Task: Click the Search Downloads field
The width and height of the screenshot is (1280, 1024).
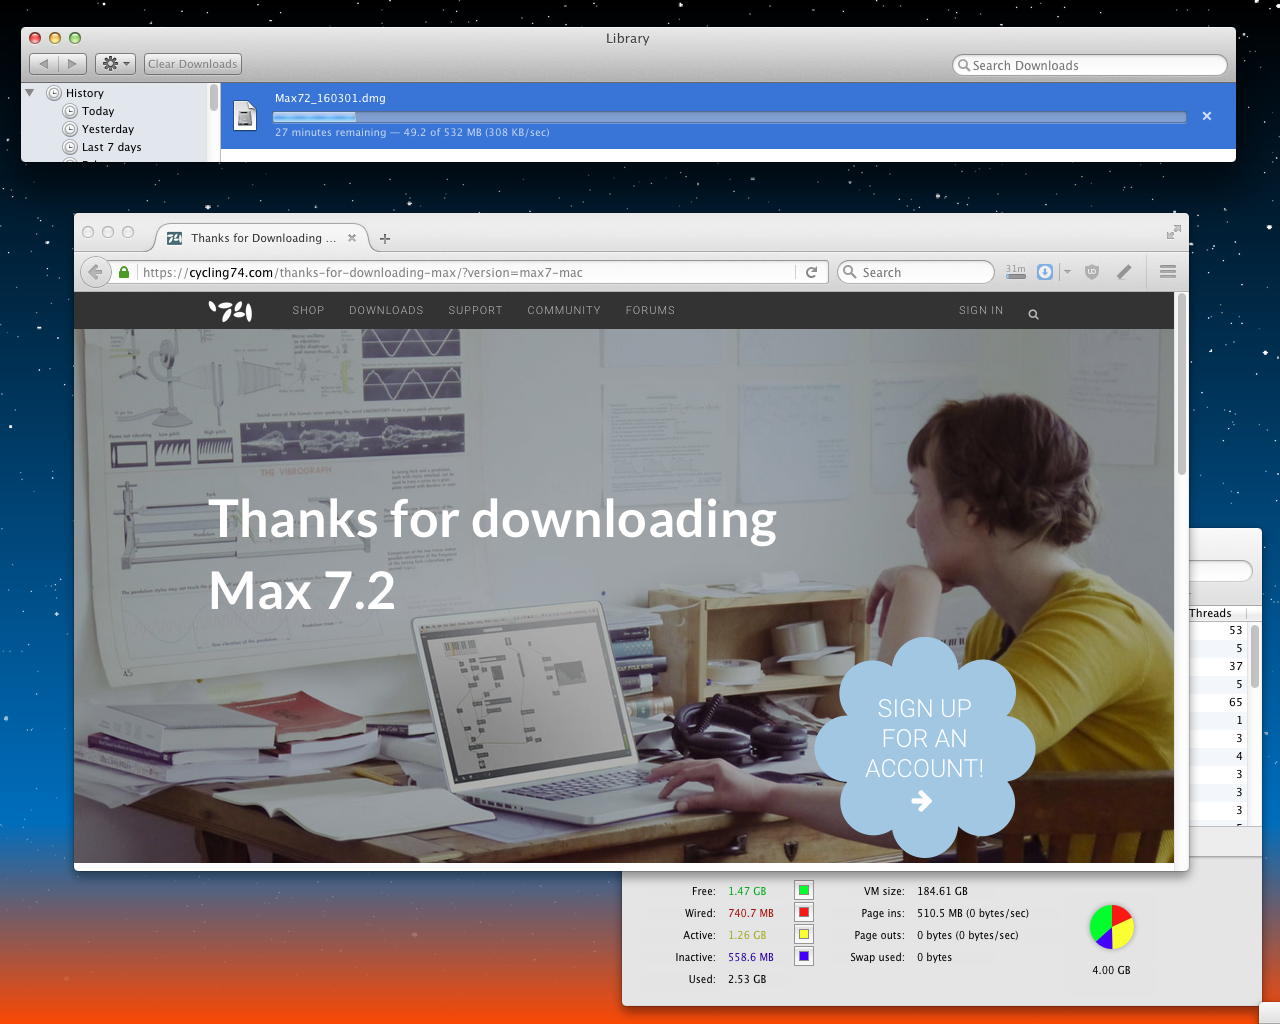Action: pos(1090,65)
